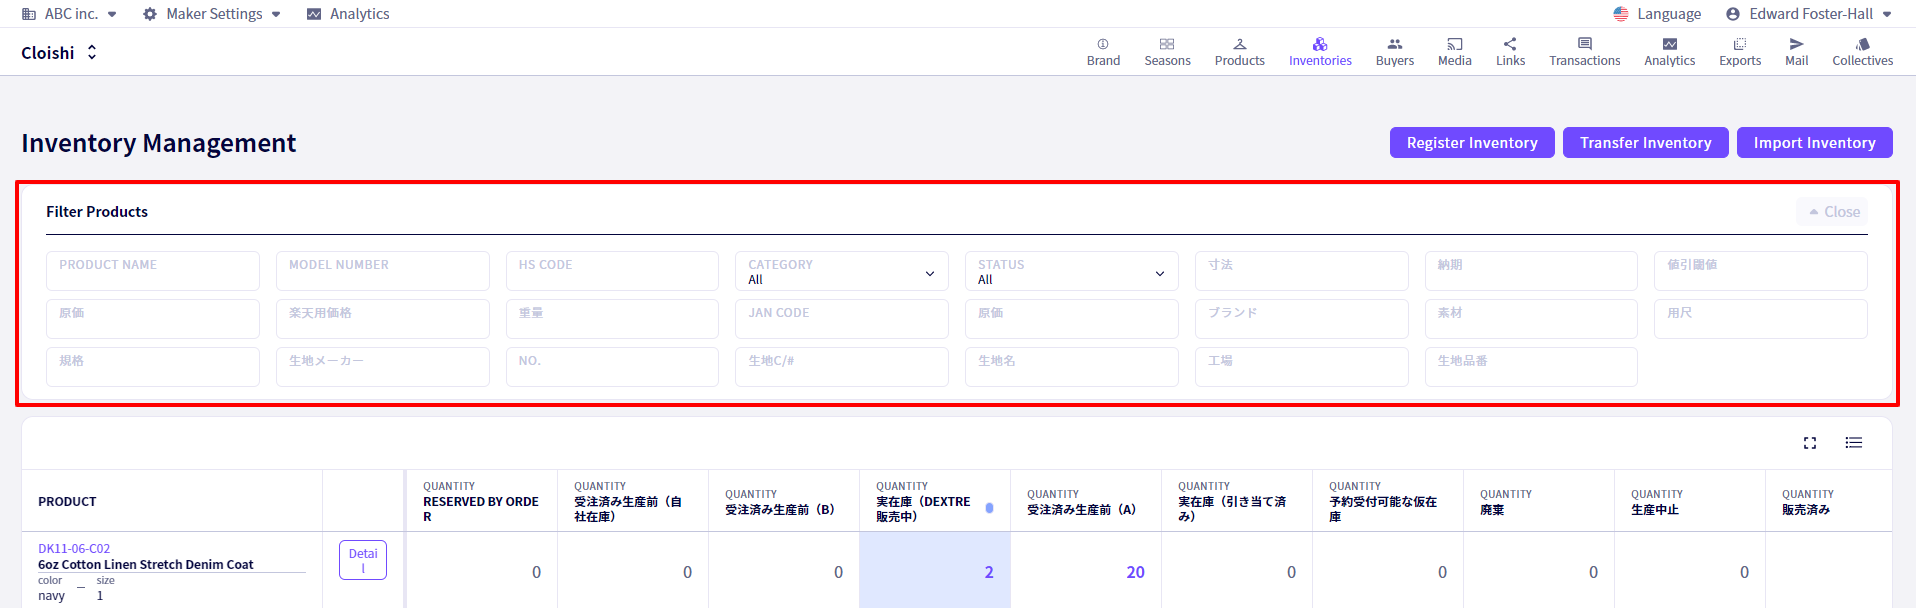Focus the 生地品番 filter field
Screen dimensions: 1916x608
click(x=1531, y=367)
